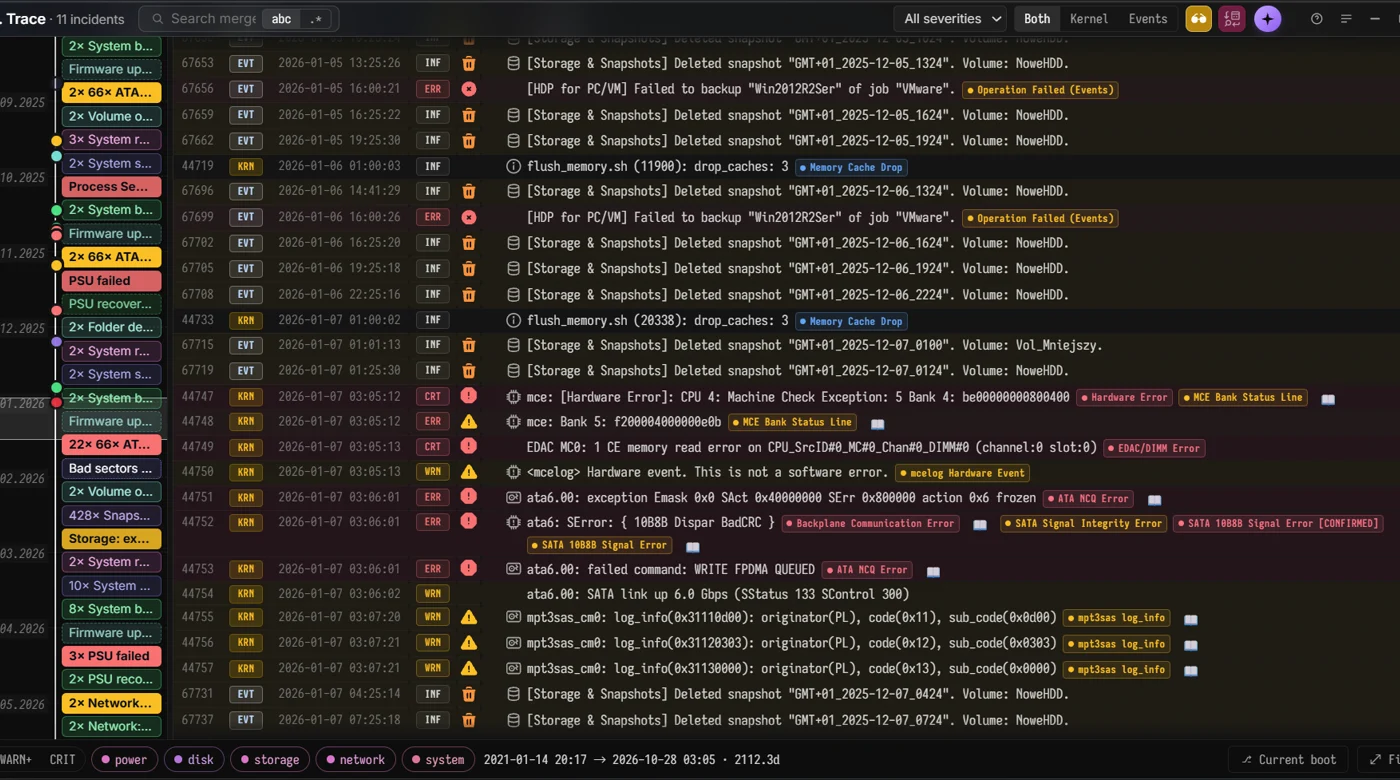This screenshot has height=780, width=1400.
Task: Click the warning triangle icon on entry 44750
Action: point(469,472)
